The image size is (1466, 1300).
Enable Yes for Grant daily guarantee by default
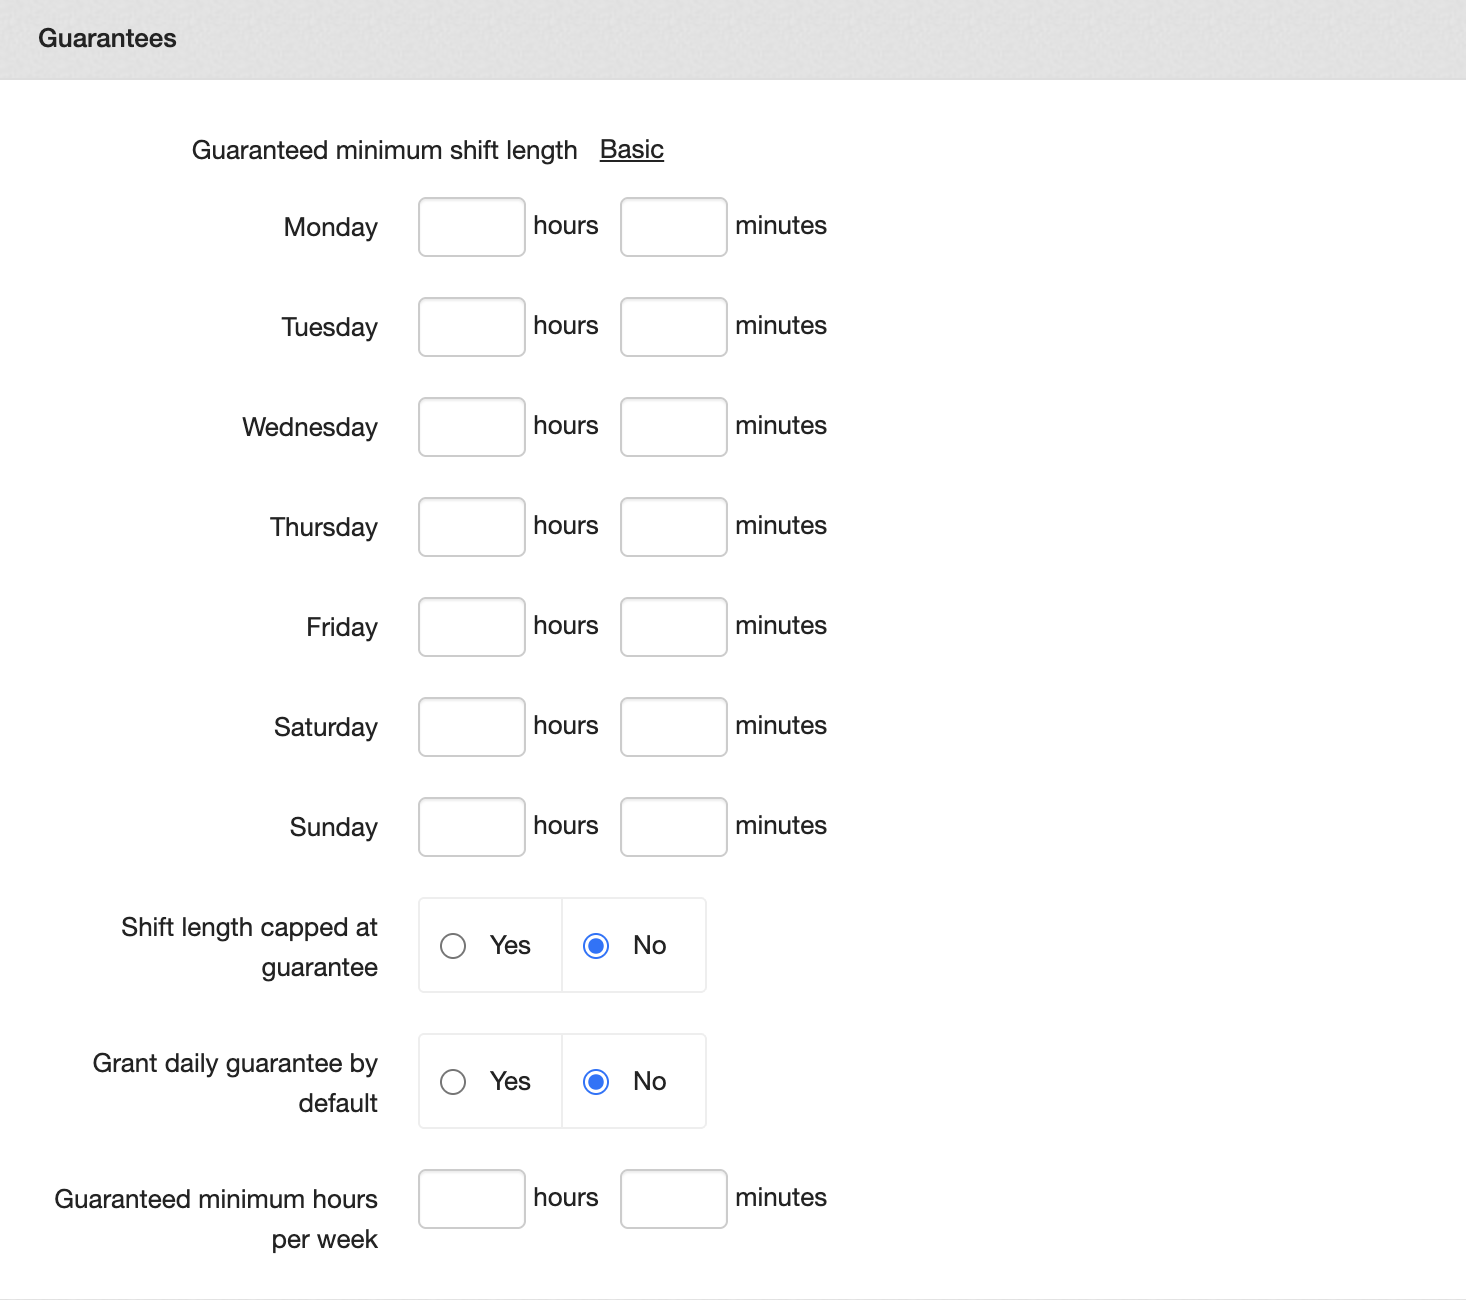(453, 1082)
